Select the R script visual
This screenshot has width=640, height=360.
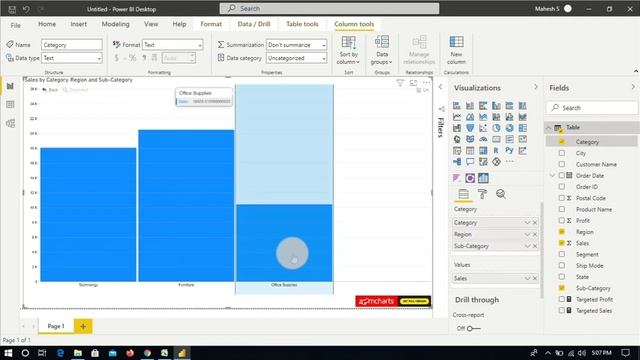pos(496,151)
